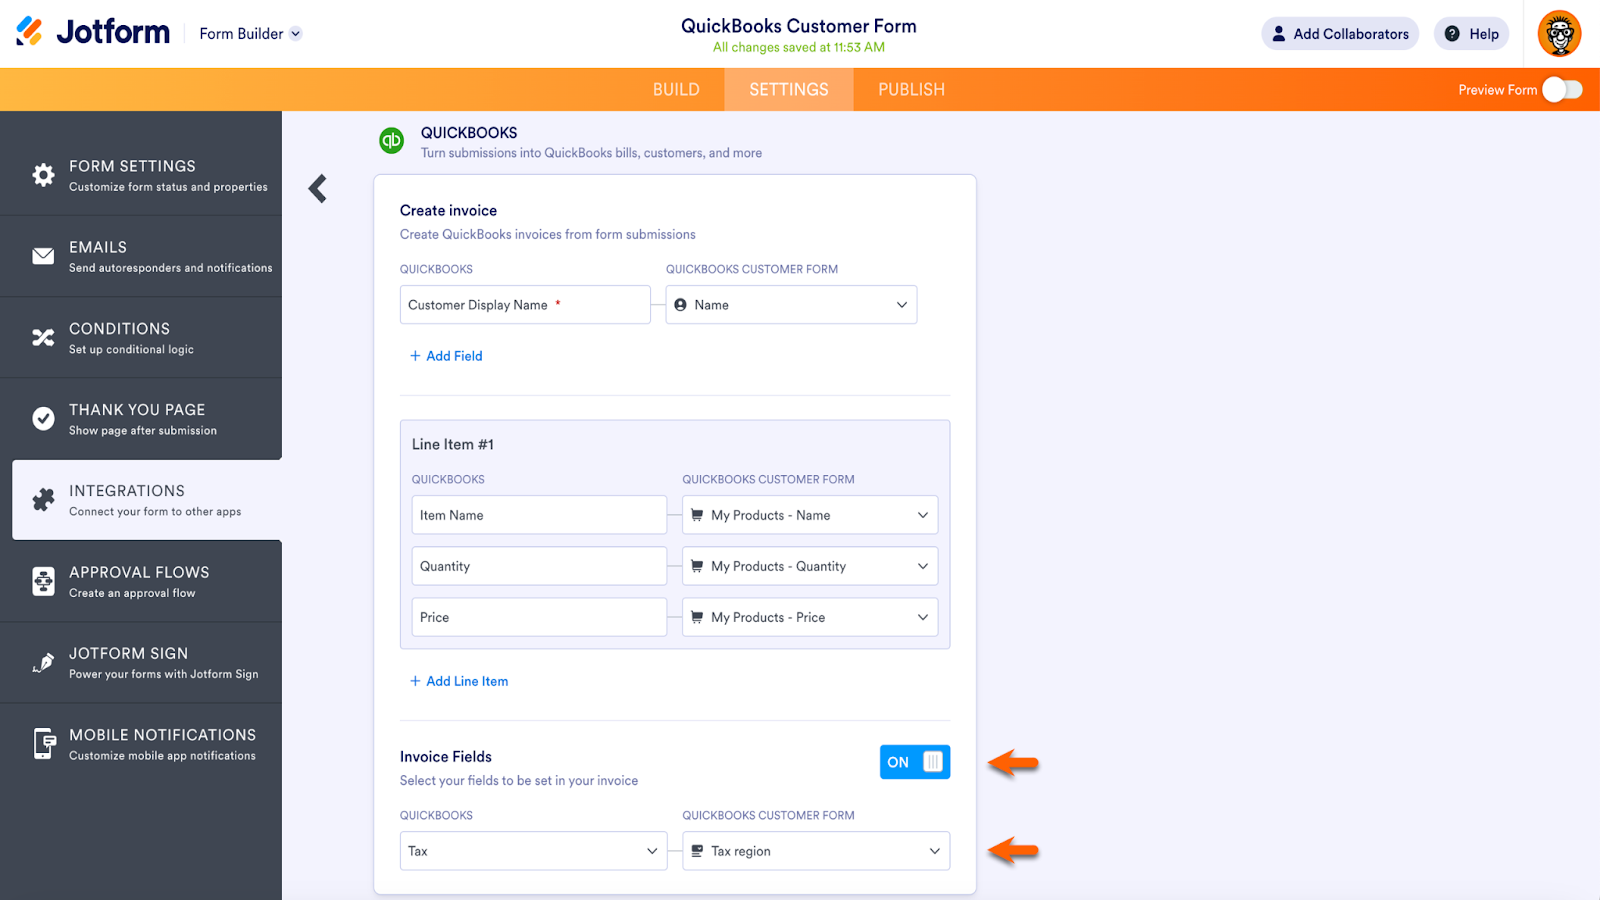
Task: Click the Emails envelope icon
Action: (43, 256)
